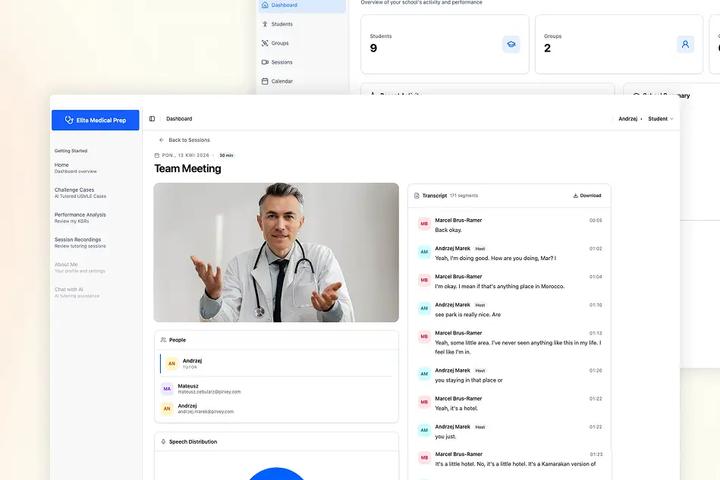Open the Student role dropdown

pyautogui.click(x=661, y=119)
